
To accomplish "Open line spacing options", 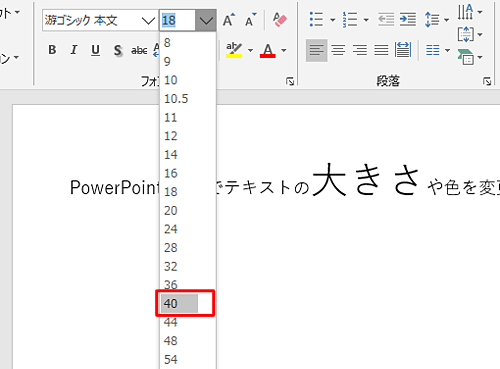I will [437, 19].
